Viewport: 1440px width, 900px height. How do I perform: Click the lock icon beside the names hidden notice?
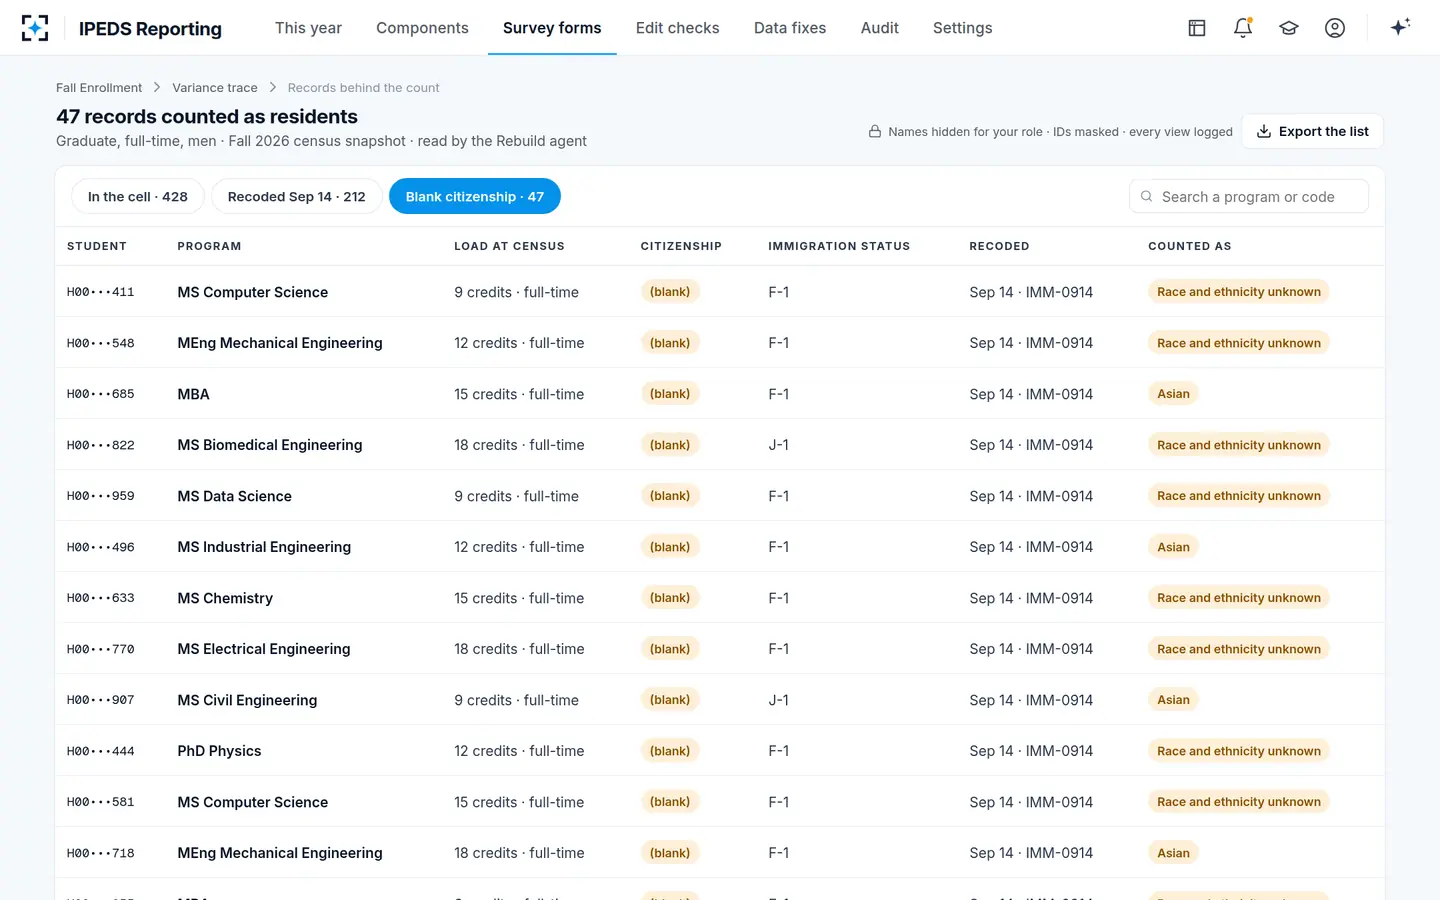875,131
